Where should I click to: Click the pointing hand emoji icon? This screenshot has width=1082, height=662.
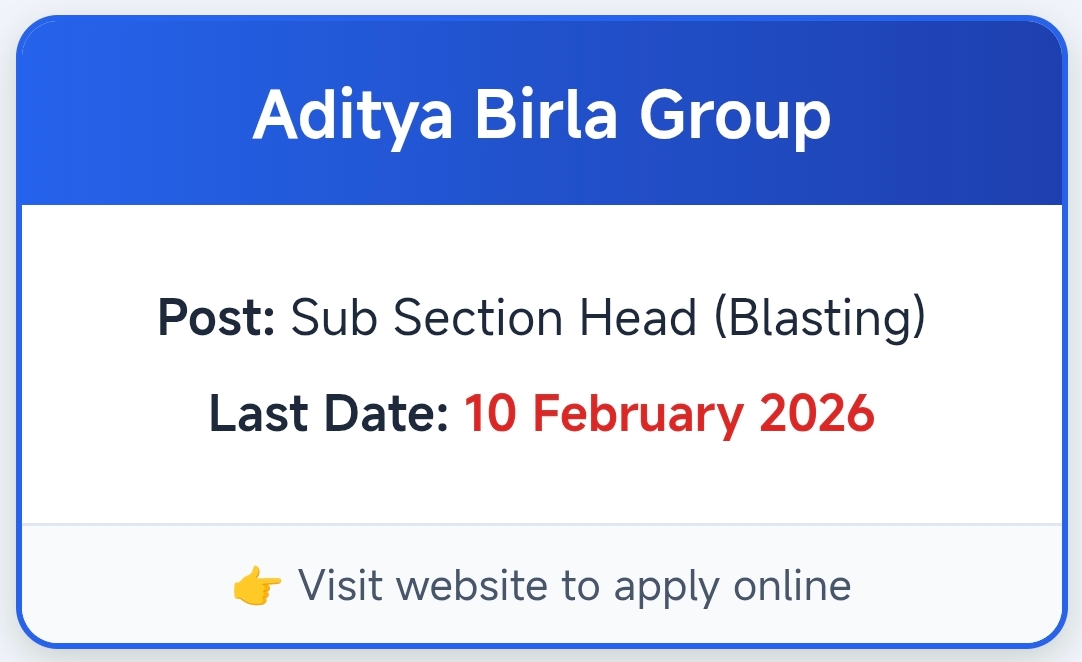tap(257, 586)
